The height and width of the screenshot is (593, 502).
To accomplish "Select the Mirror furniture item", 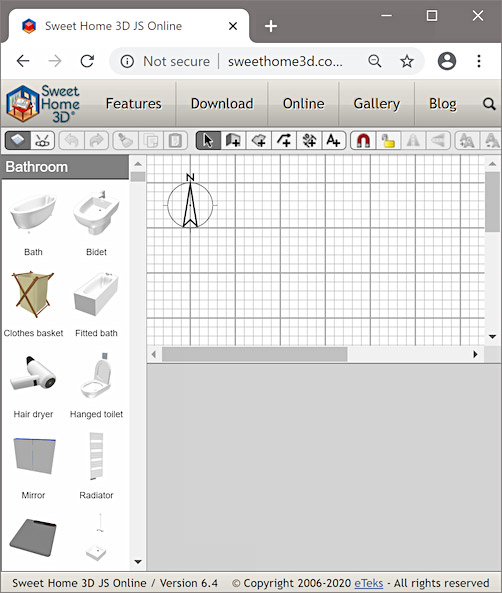I will pyautogui.click(x=33, y=466).
